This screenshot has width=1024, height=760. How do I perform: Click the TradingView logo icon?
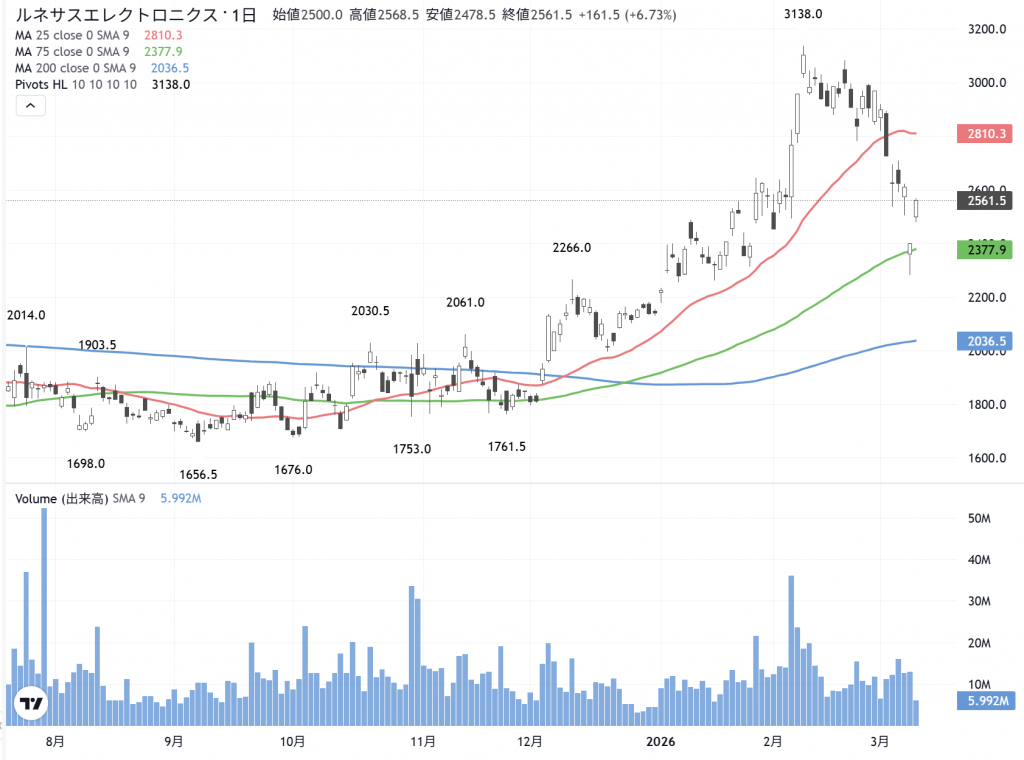[x=32, y=703]
